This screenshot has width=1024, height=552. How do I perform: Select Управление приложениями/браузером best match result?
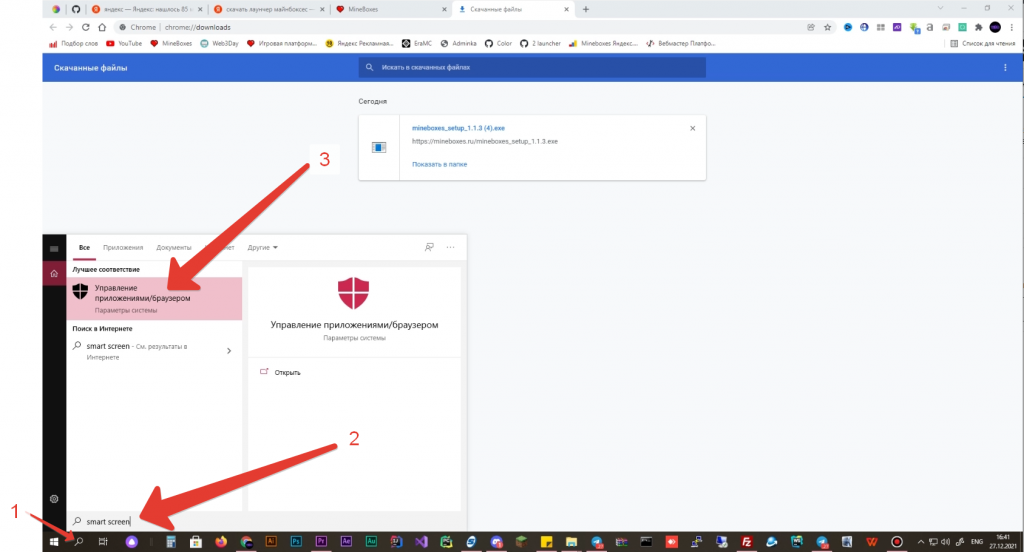[154, 298]
